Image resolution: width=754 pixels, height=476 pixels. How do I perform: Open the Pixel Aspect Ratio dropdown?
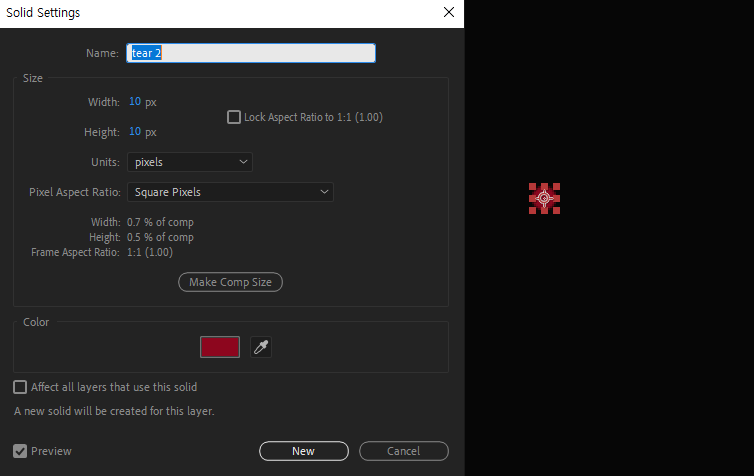point(230,192)
